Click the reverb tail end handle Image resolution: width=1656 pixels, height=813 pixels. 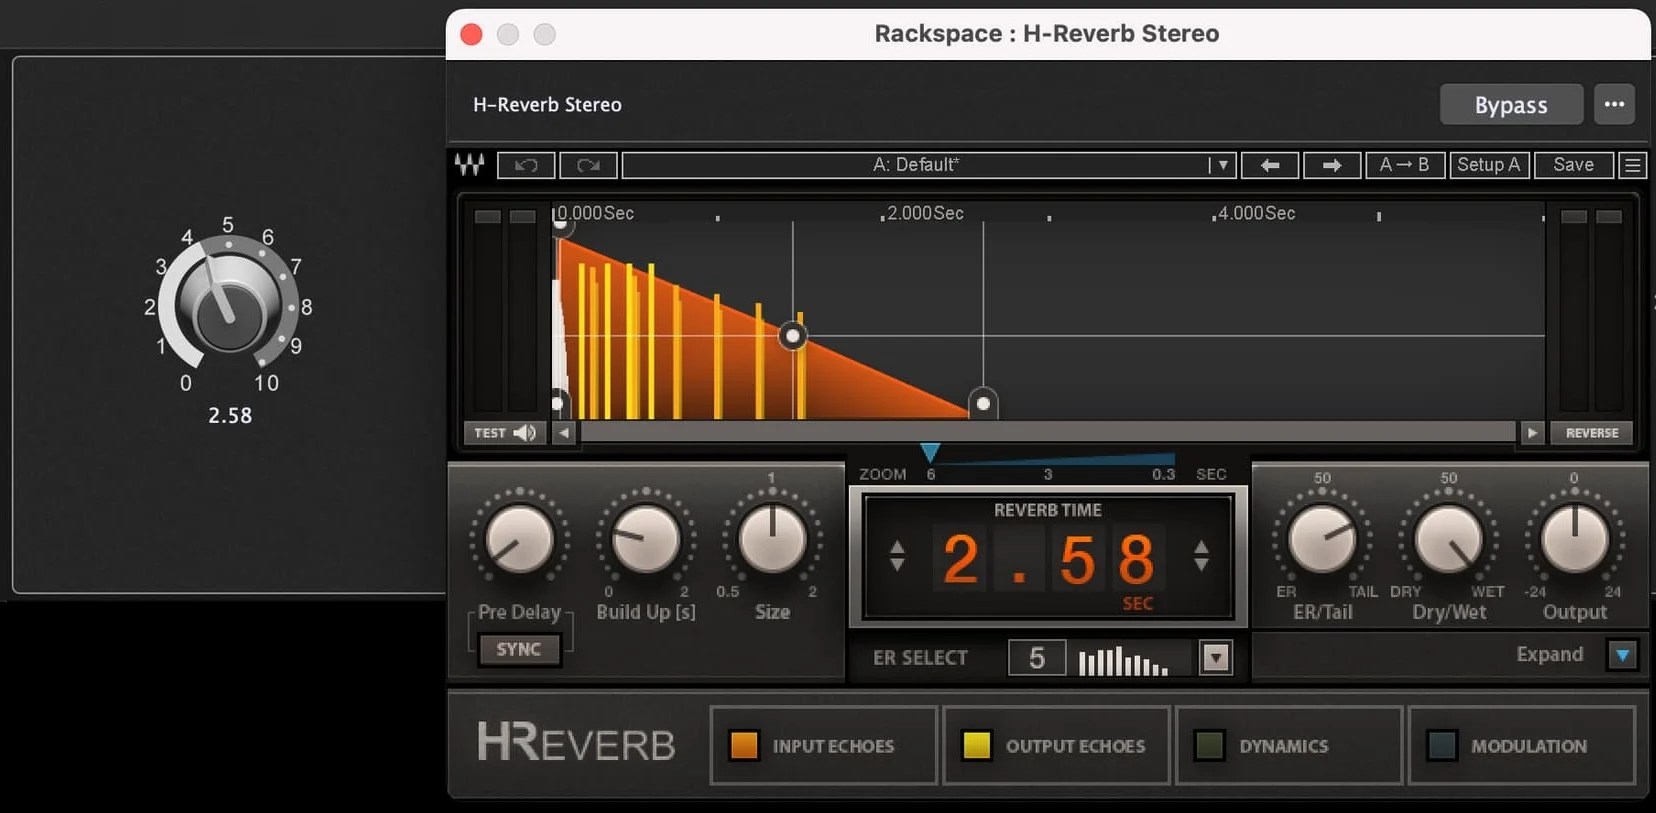click(983, 403)
